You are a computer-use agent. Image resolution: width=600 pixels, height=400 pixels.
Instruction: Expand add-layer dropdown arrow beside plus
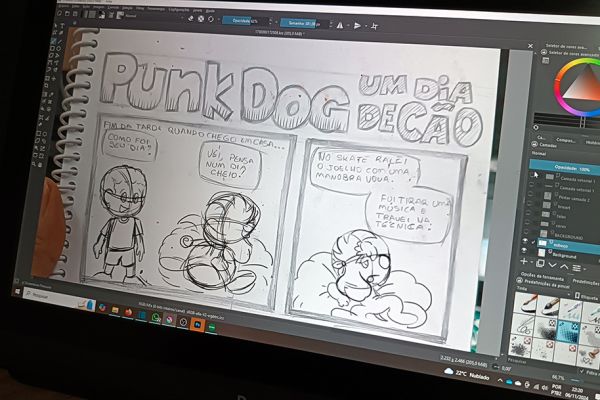[x=532, y=262]
